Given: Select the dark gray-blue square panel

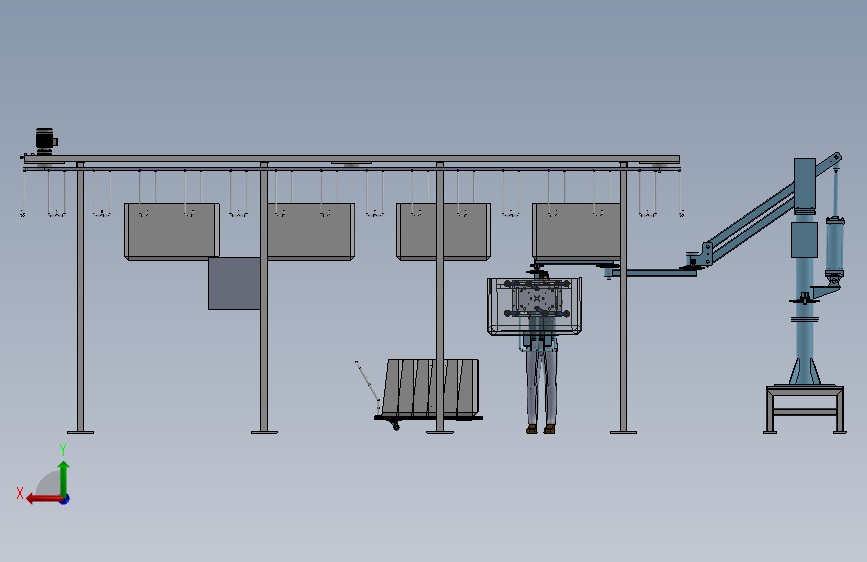Looking at the screenshot, I should point(234,283).
